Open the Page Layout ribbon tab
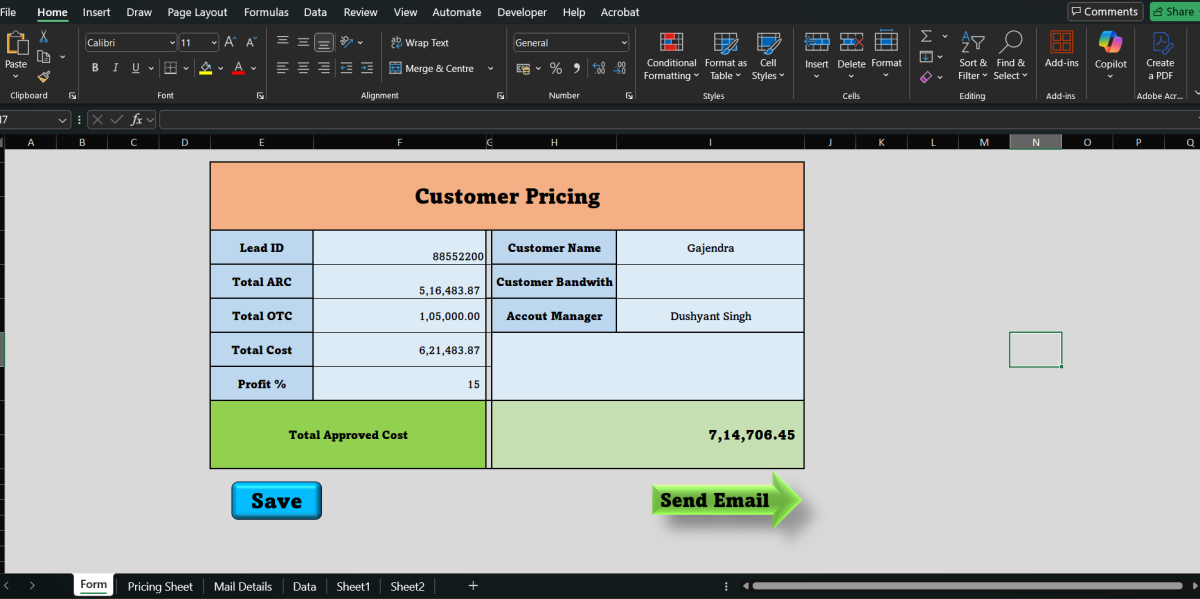This screenshot has width=1200, height=599. click(197, 12)
